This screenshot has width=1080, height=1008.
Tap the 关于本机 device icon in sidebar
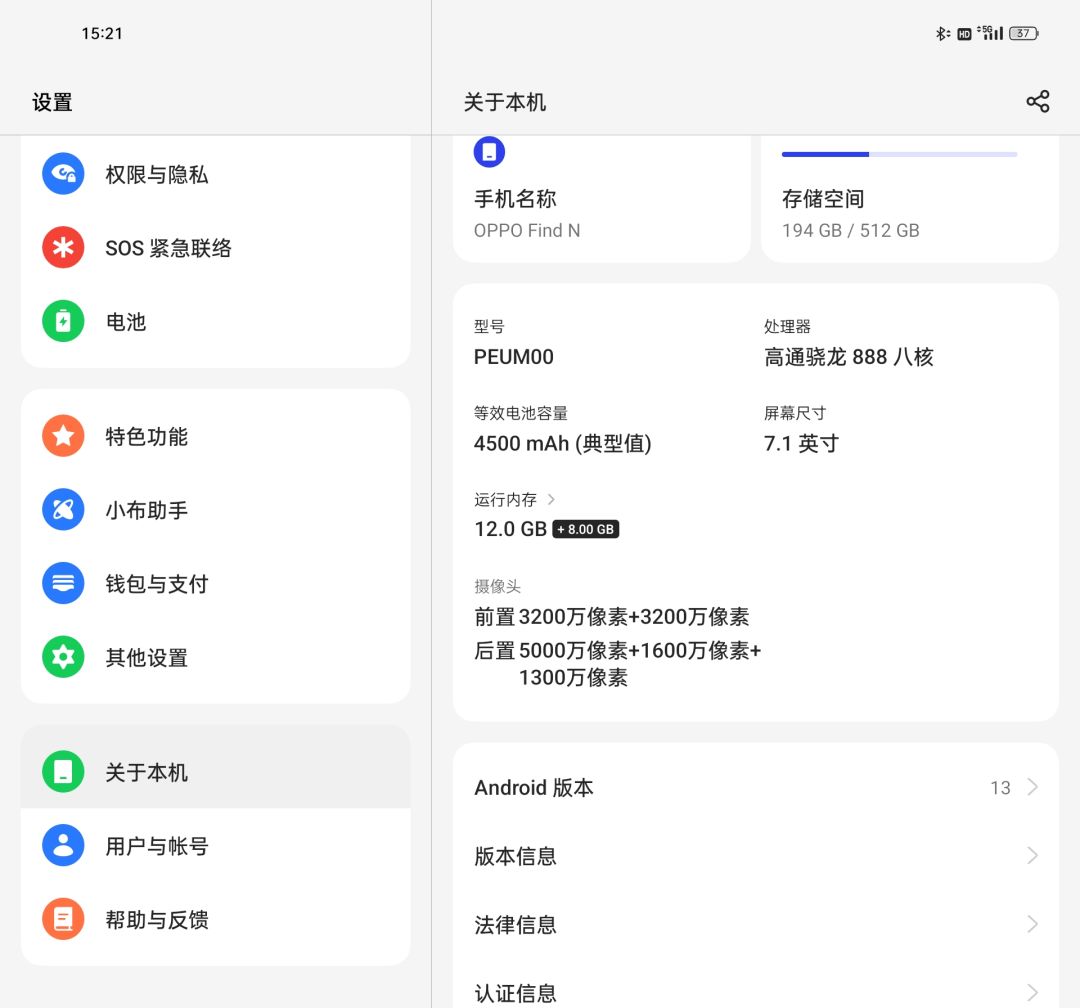click(63, 772)
